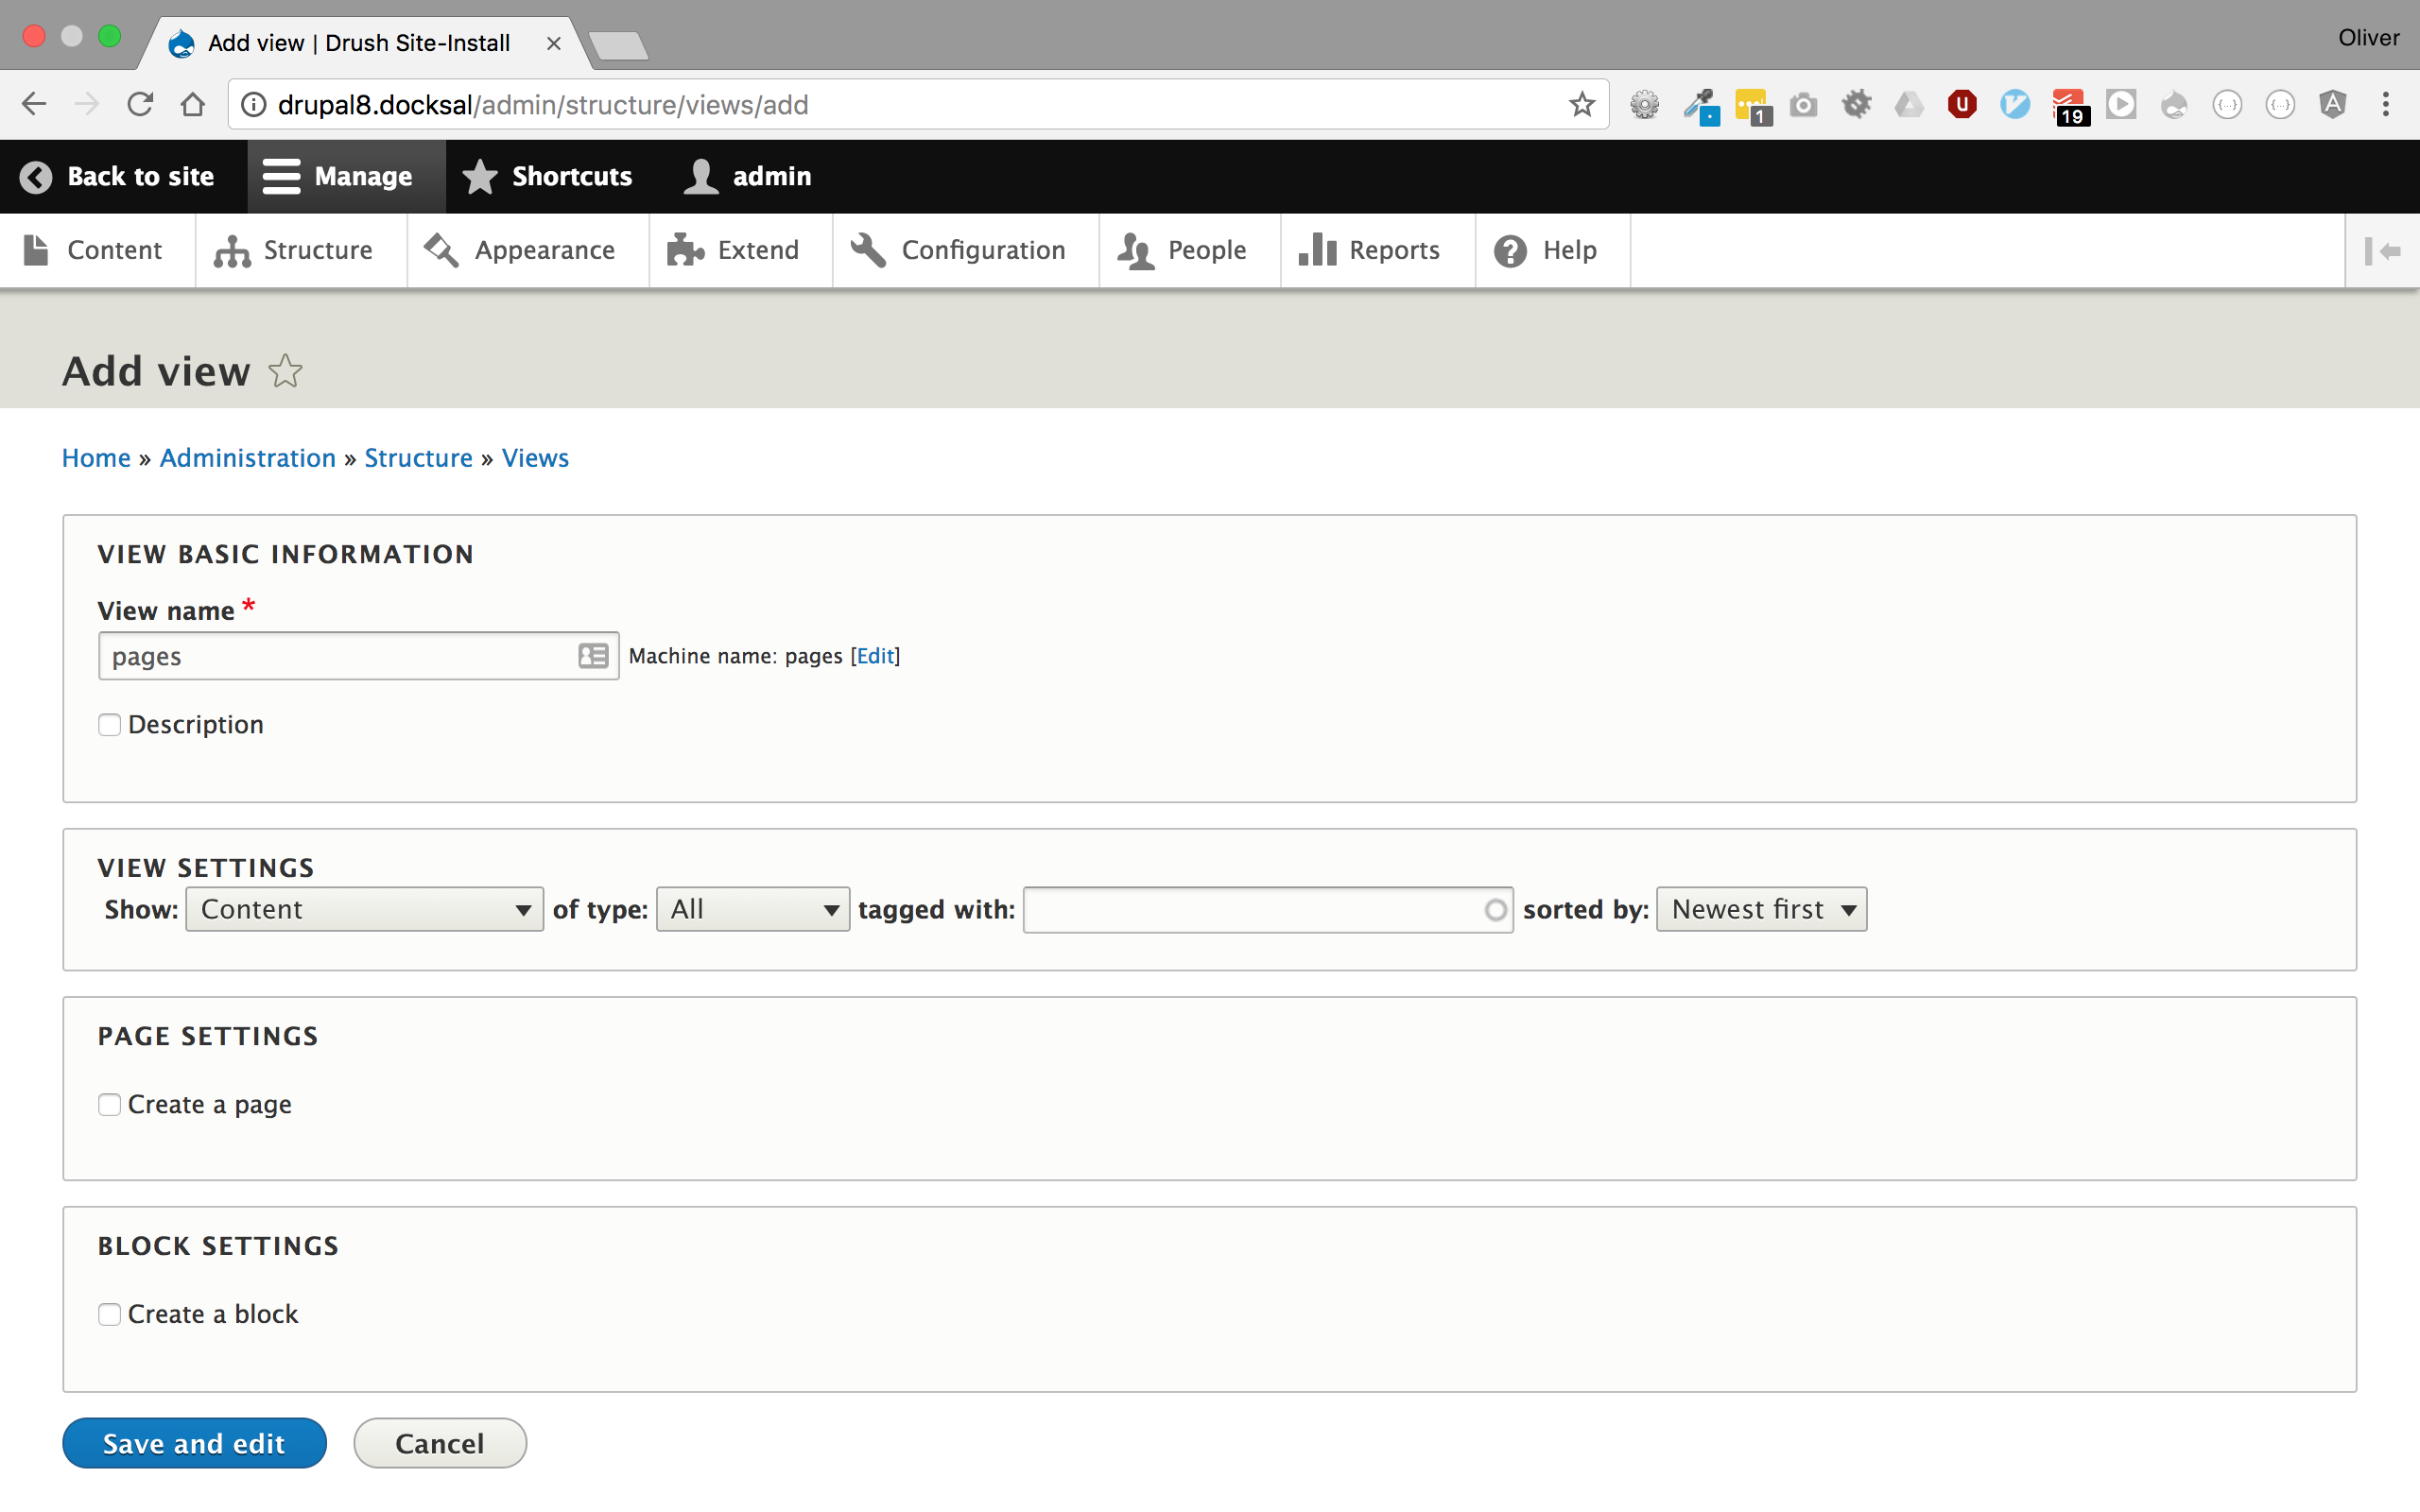Click the uBlock extension icon
This screenshot has height=1512, width=2420.
[1961, 105]
